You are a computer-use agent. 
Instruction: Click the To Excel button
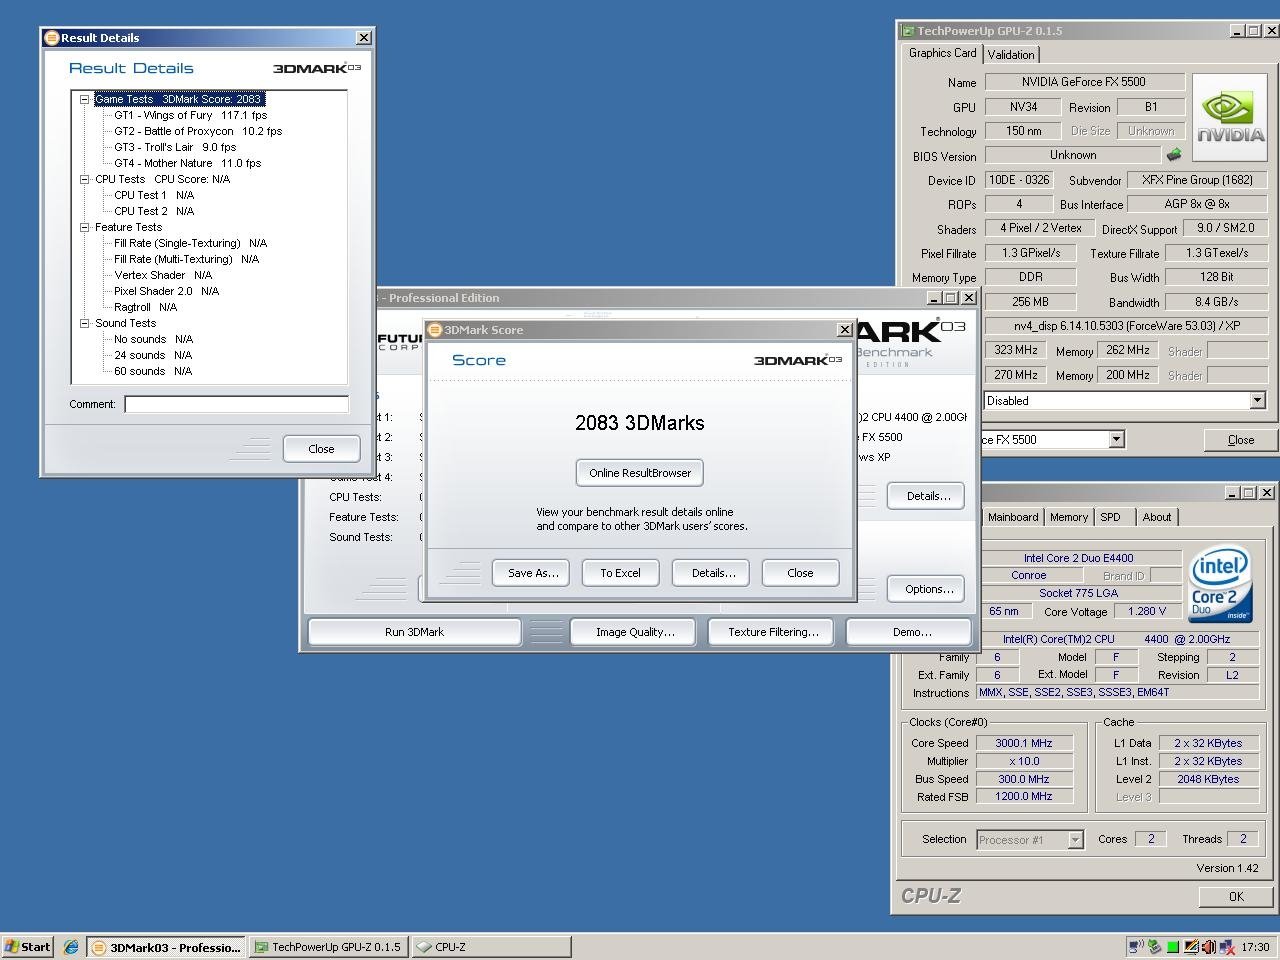(620, 573)
